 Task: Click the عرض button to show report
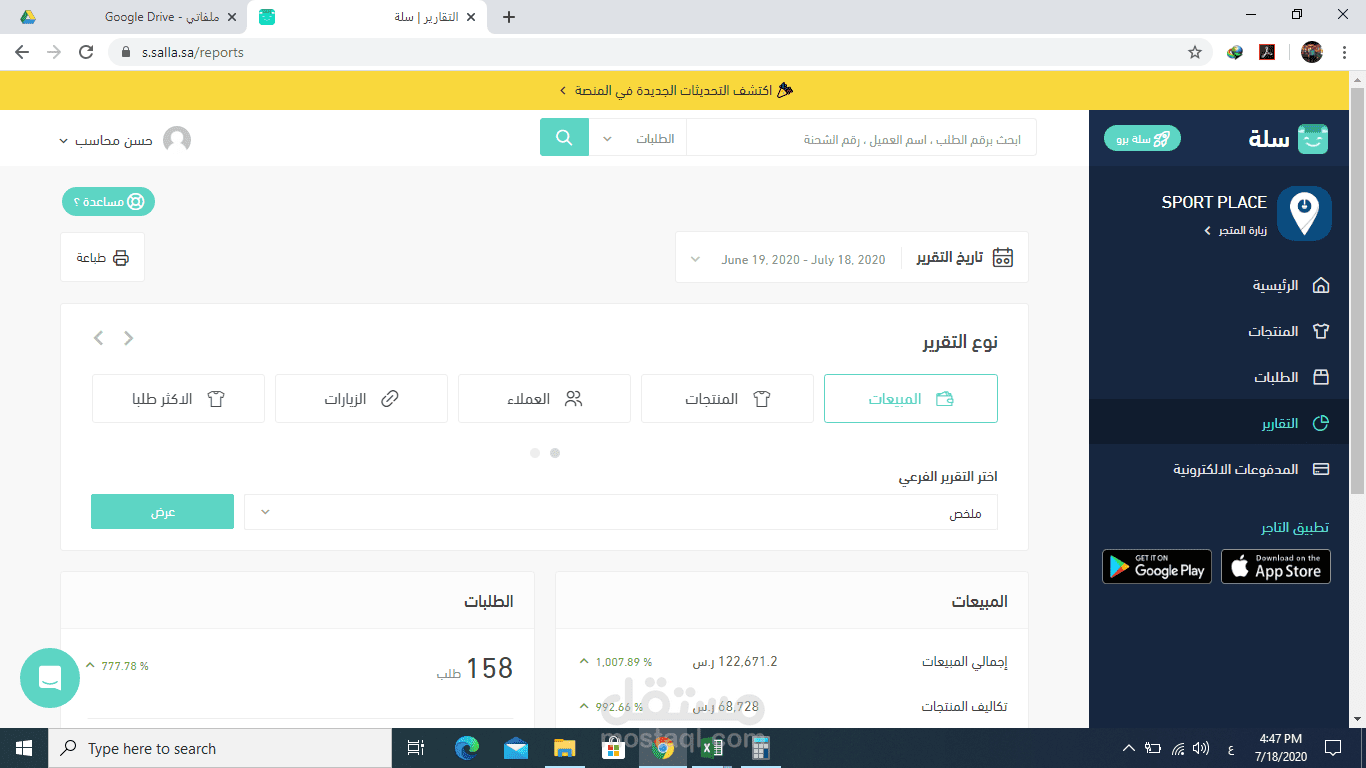(x=162, y=511)
